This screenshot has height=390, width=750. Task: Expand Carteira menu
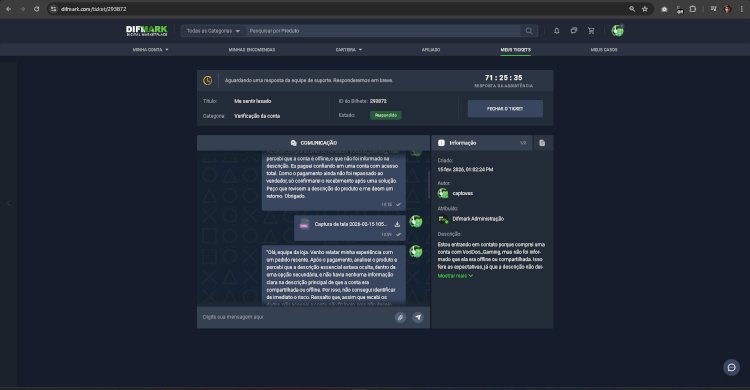[349, 50]
